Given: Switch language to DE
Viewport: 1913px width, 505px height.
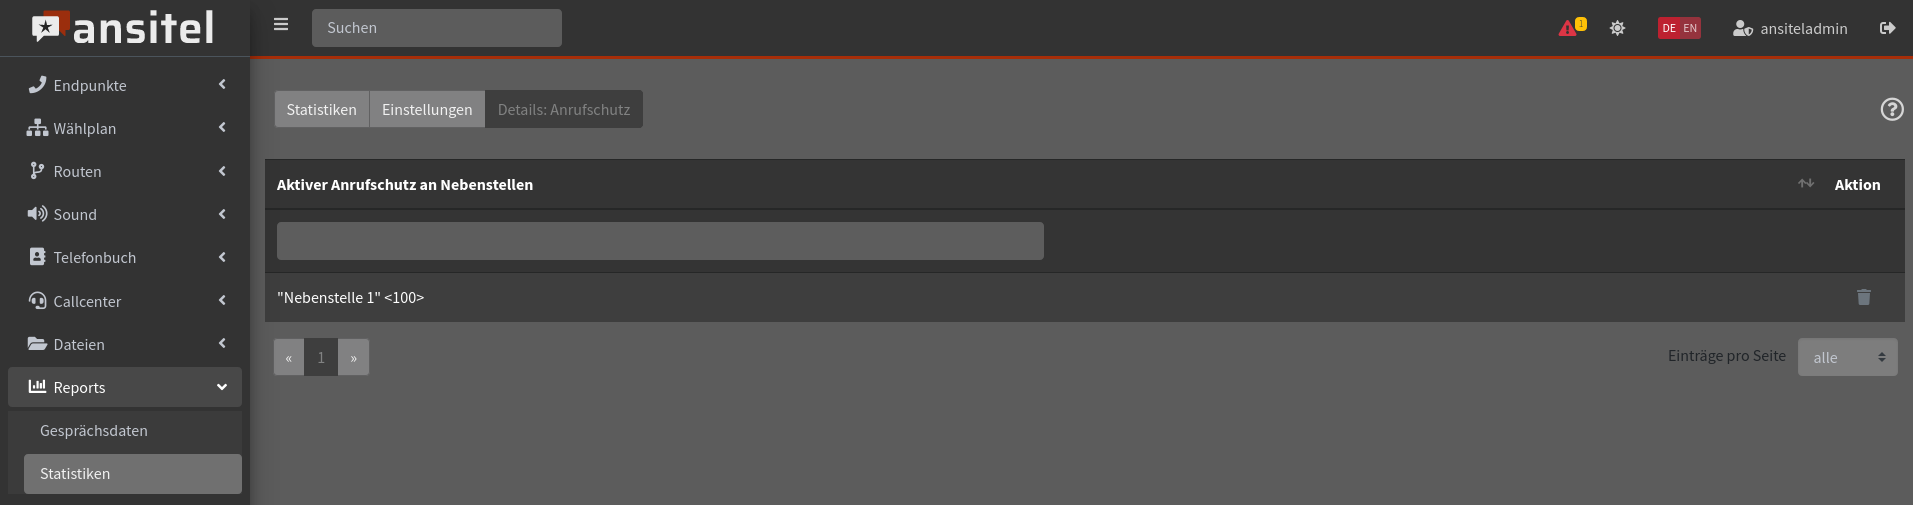Looking at the screenshot, I should [1669, 28].
